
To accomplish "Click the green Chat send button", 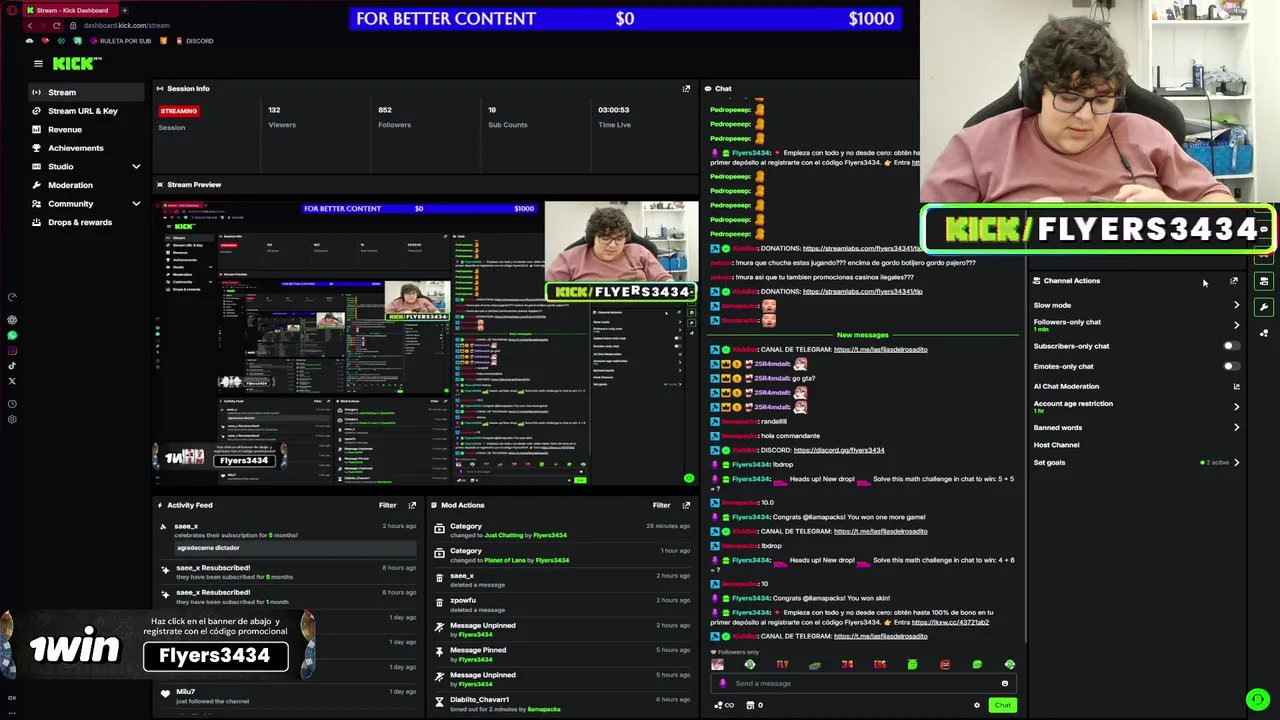I will point(1002,705).
